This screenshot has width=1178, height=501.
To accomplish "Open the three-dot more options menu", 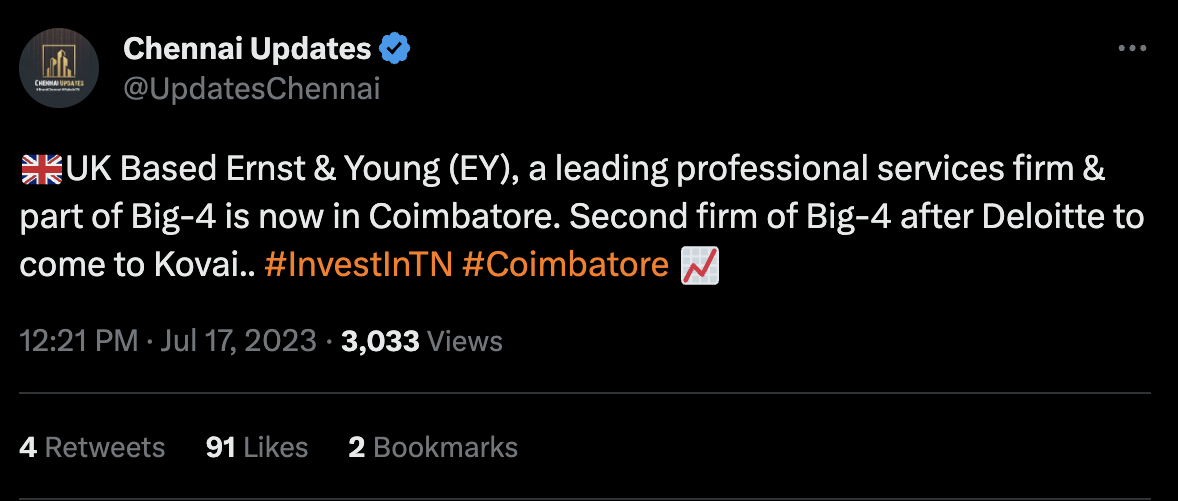I will click(1132, 50).
